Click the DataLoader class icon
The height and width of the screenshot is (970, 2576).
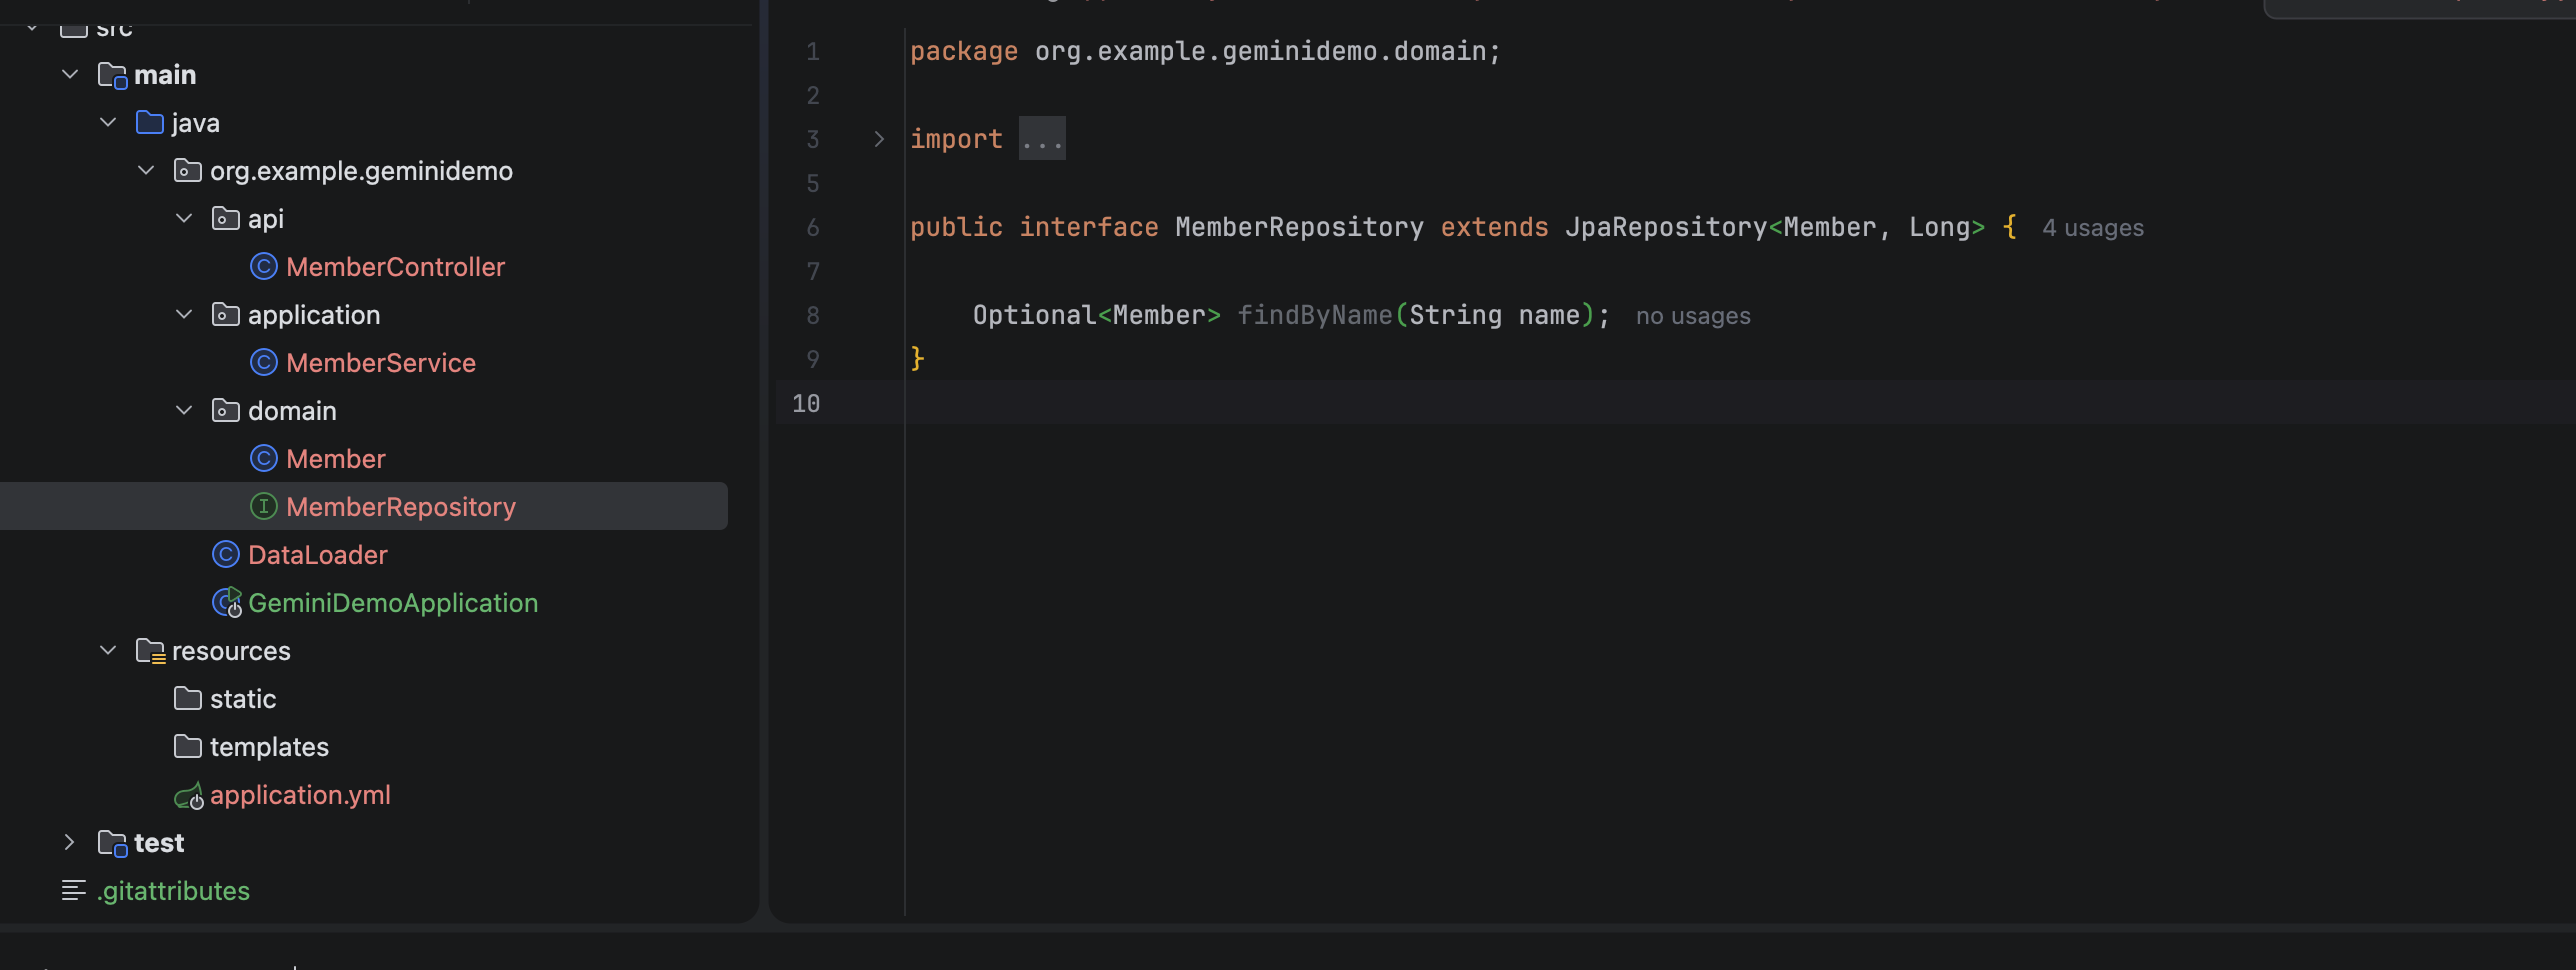pyautogui.click(x=226, y=555)
